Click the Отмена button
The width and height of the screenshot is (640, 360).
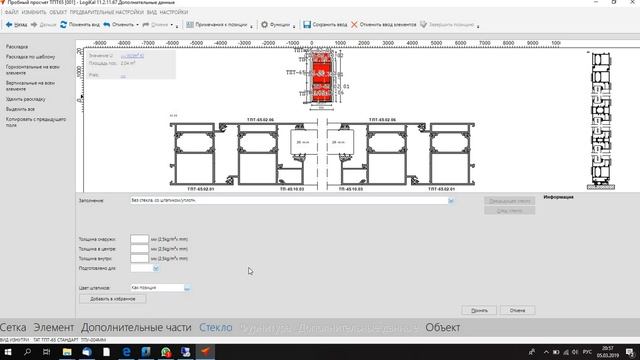click(x=517, y=310)
